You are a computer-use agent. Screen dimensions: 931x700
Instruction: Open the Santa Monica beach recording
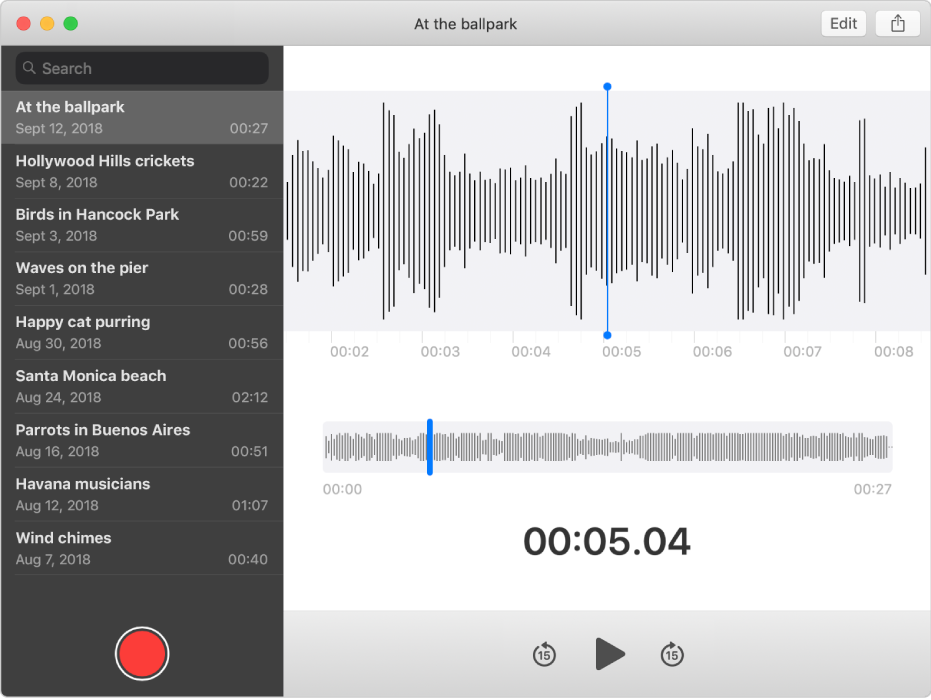pos(142,387)
